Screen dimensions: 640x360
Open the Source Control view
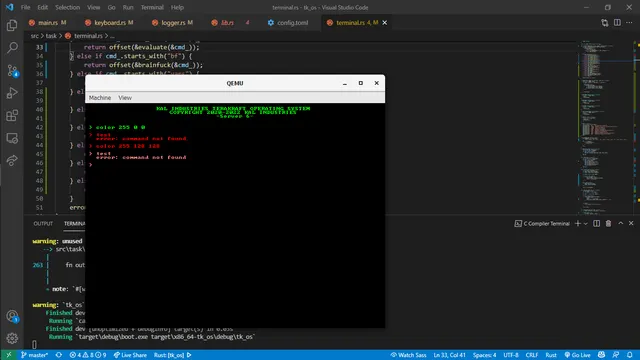(12, 71)
